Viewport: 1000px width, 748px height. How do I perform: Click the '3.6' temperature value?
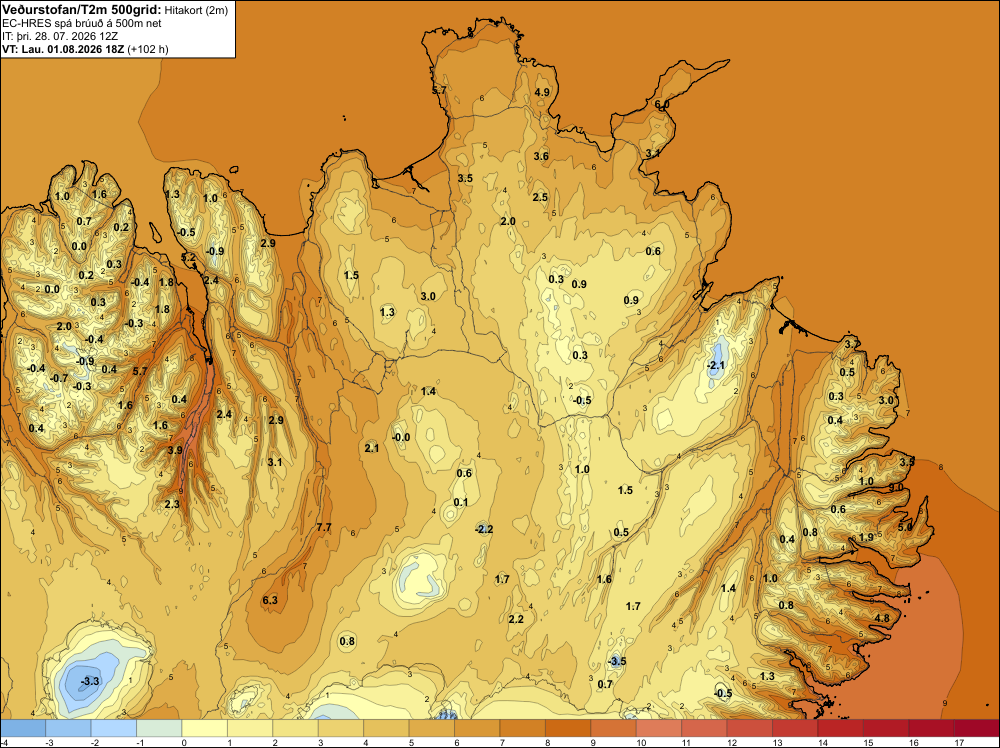click(x=541, y=156)
